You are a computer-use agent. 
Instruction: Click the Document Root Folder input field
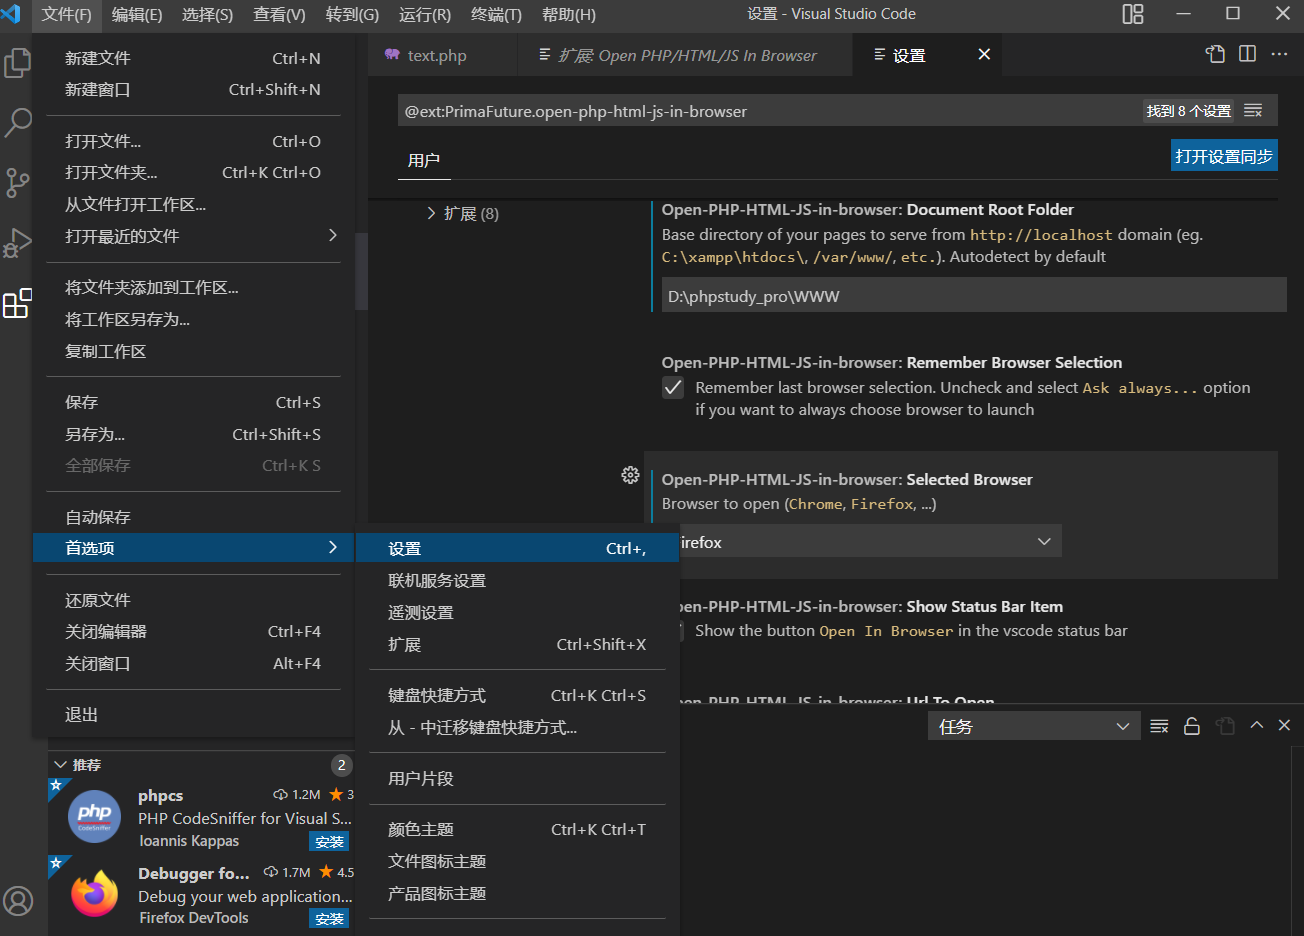click(x=974, y=295)
